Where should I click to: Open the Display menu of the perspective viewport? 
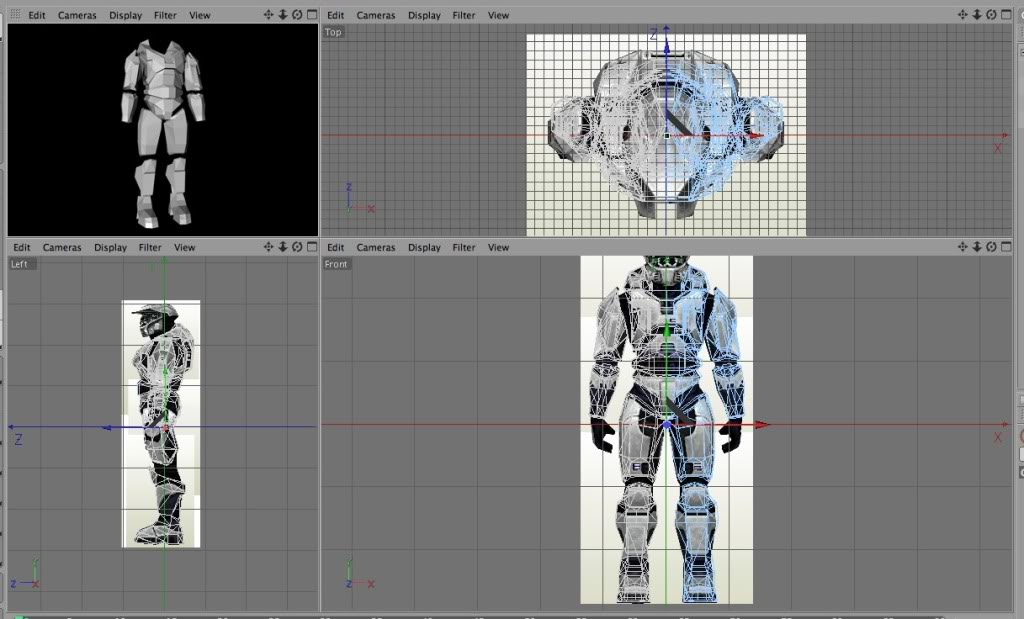pyautogui.click(x=124, y=15)
